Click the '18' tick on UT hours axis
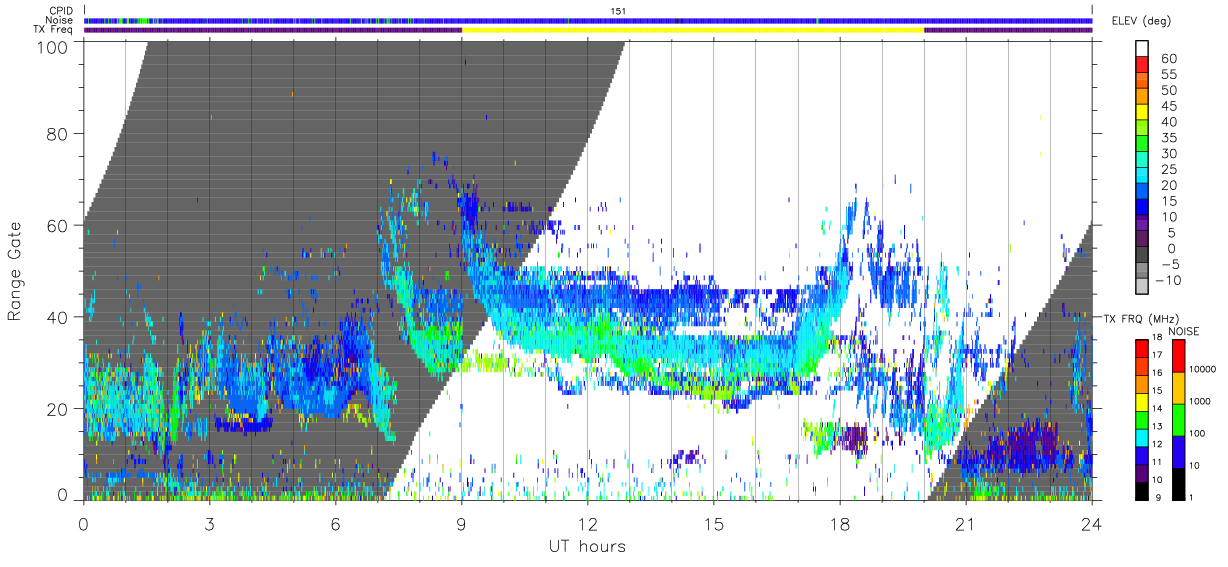 click(x=840, y=523)
